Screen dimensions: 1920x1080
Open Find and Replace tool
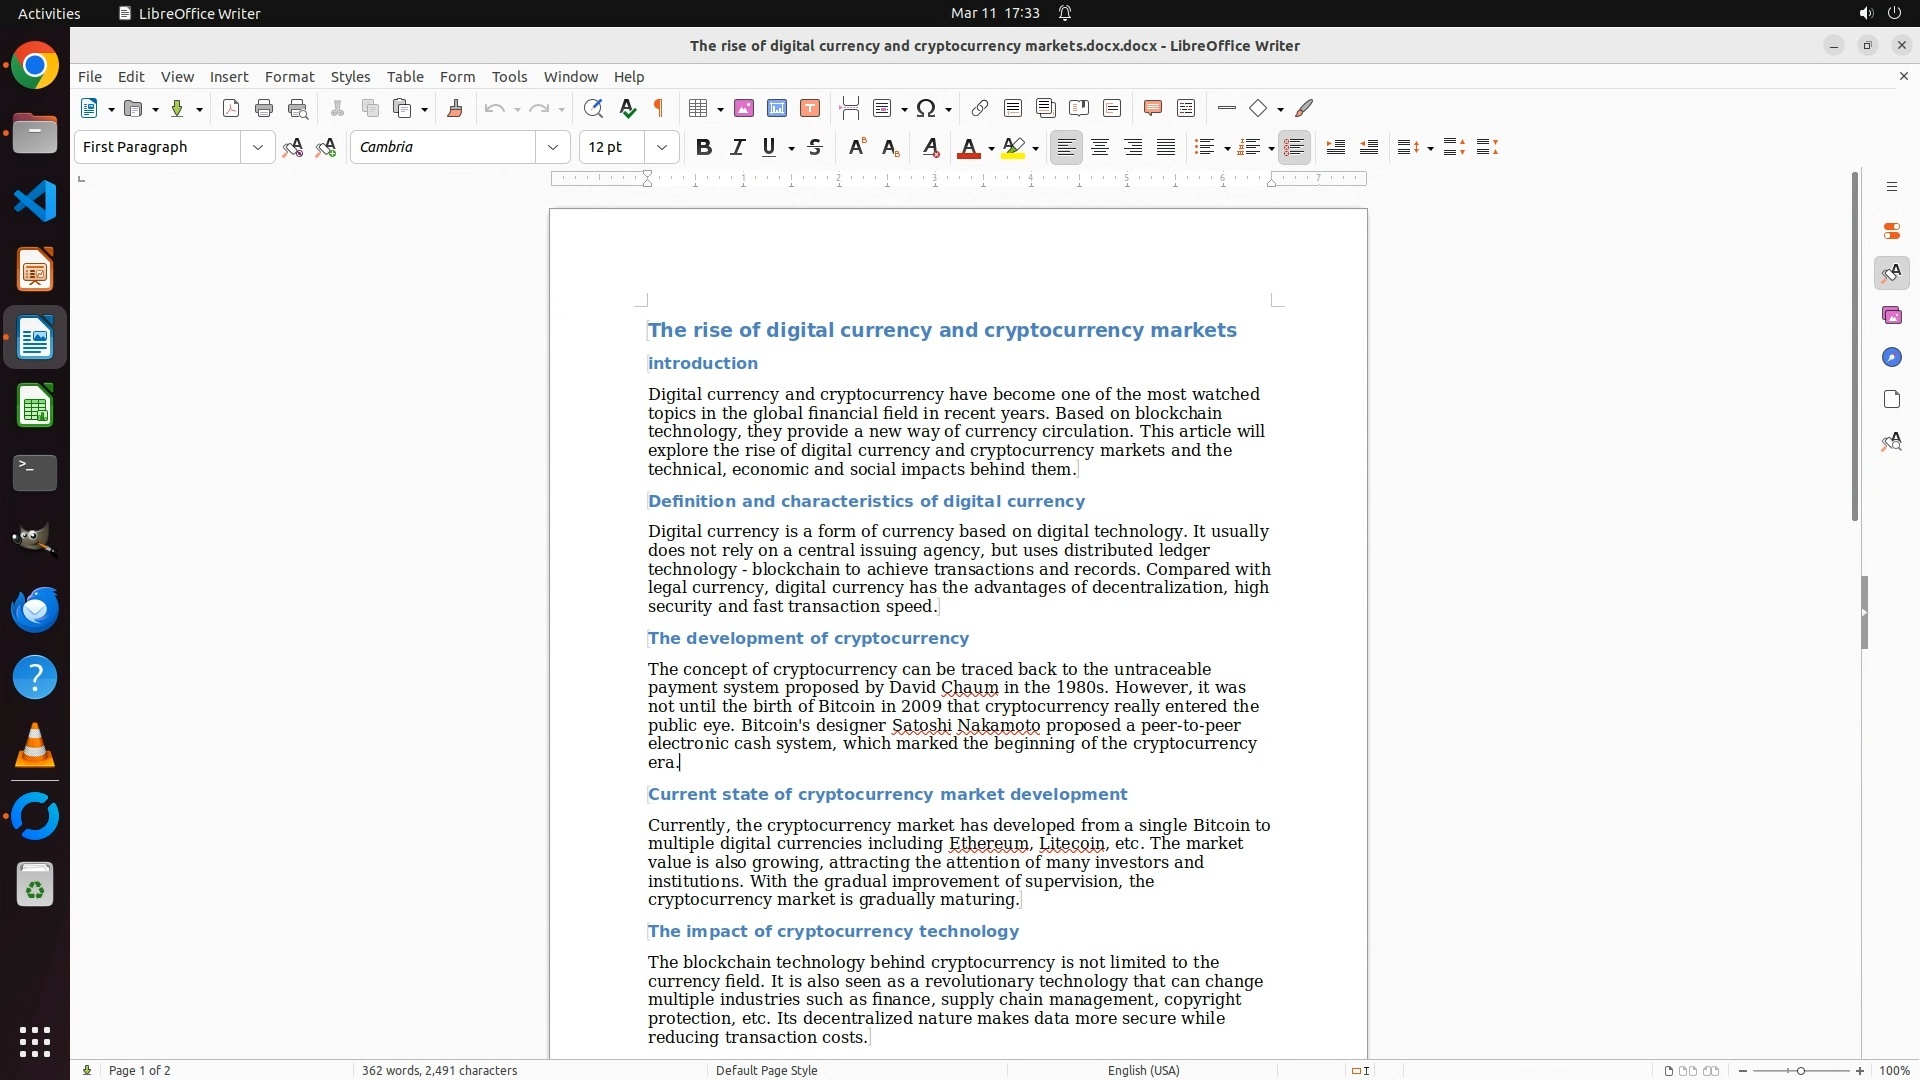click(x=593, y=108)
